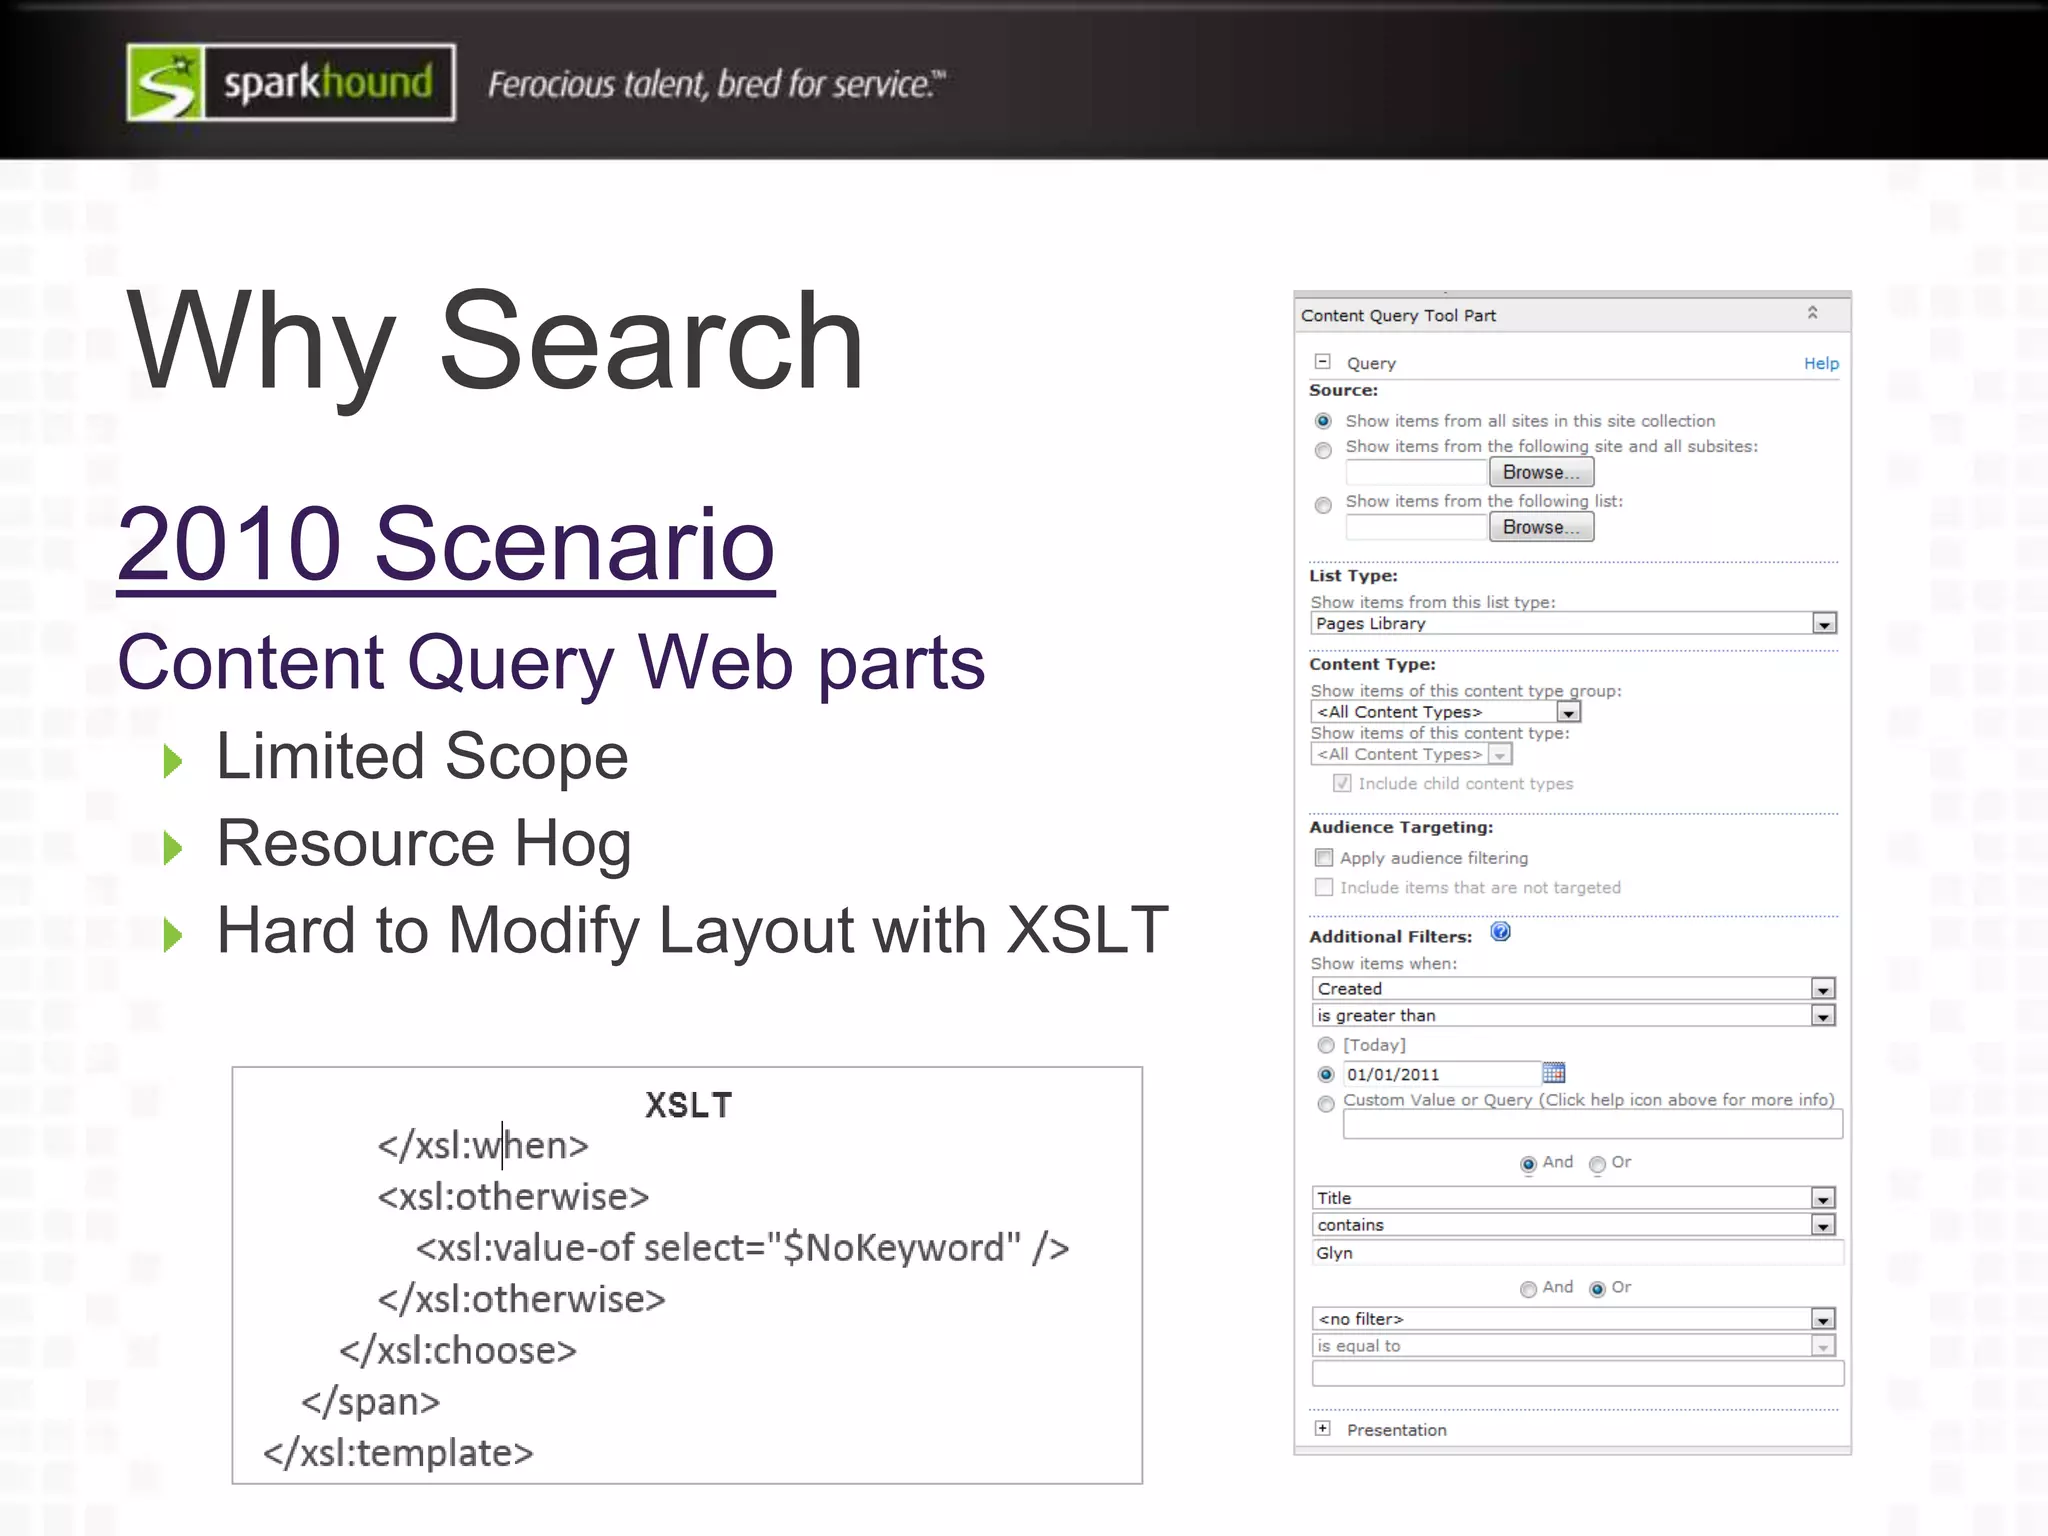Open the content type group dropdown
The height and width of the screenshot is (1536, 2048).
[x=1445, y=711]
